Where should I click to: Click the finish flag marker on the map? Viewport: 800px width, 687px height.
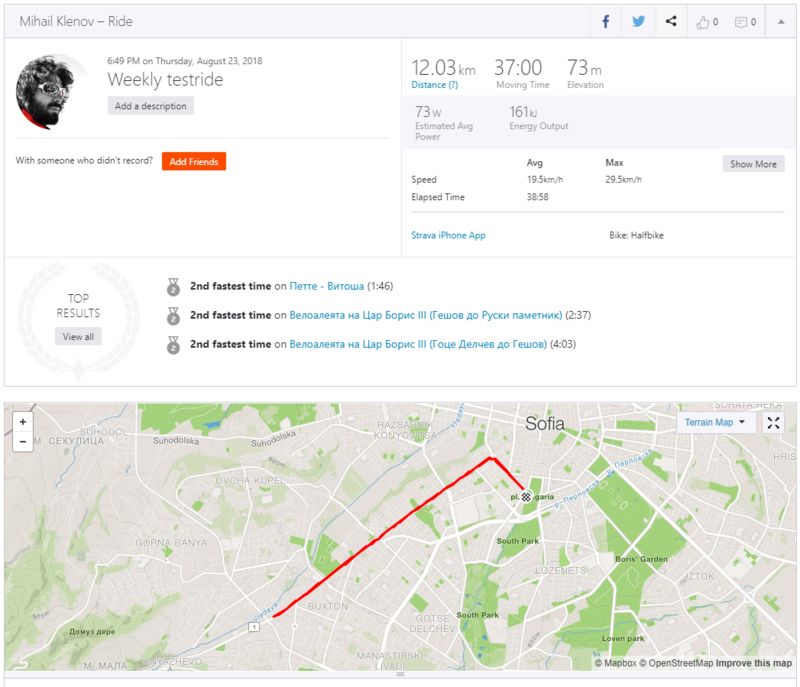click(526, 496)
